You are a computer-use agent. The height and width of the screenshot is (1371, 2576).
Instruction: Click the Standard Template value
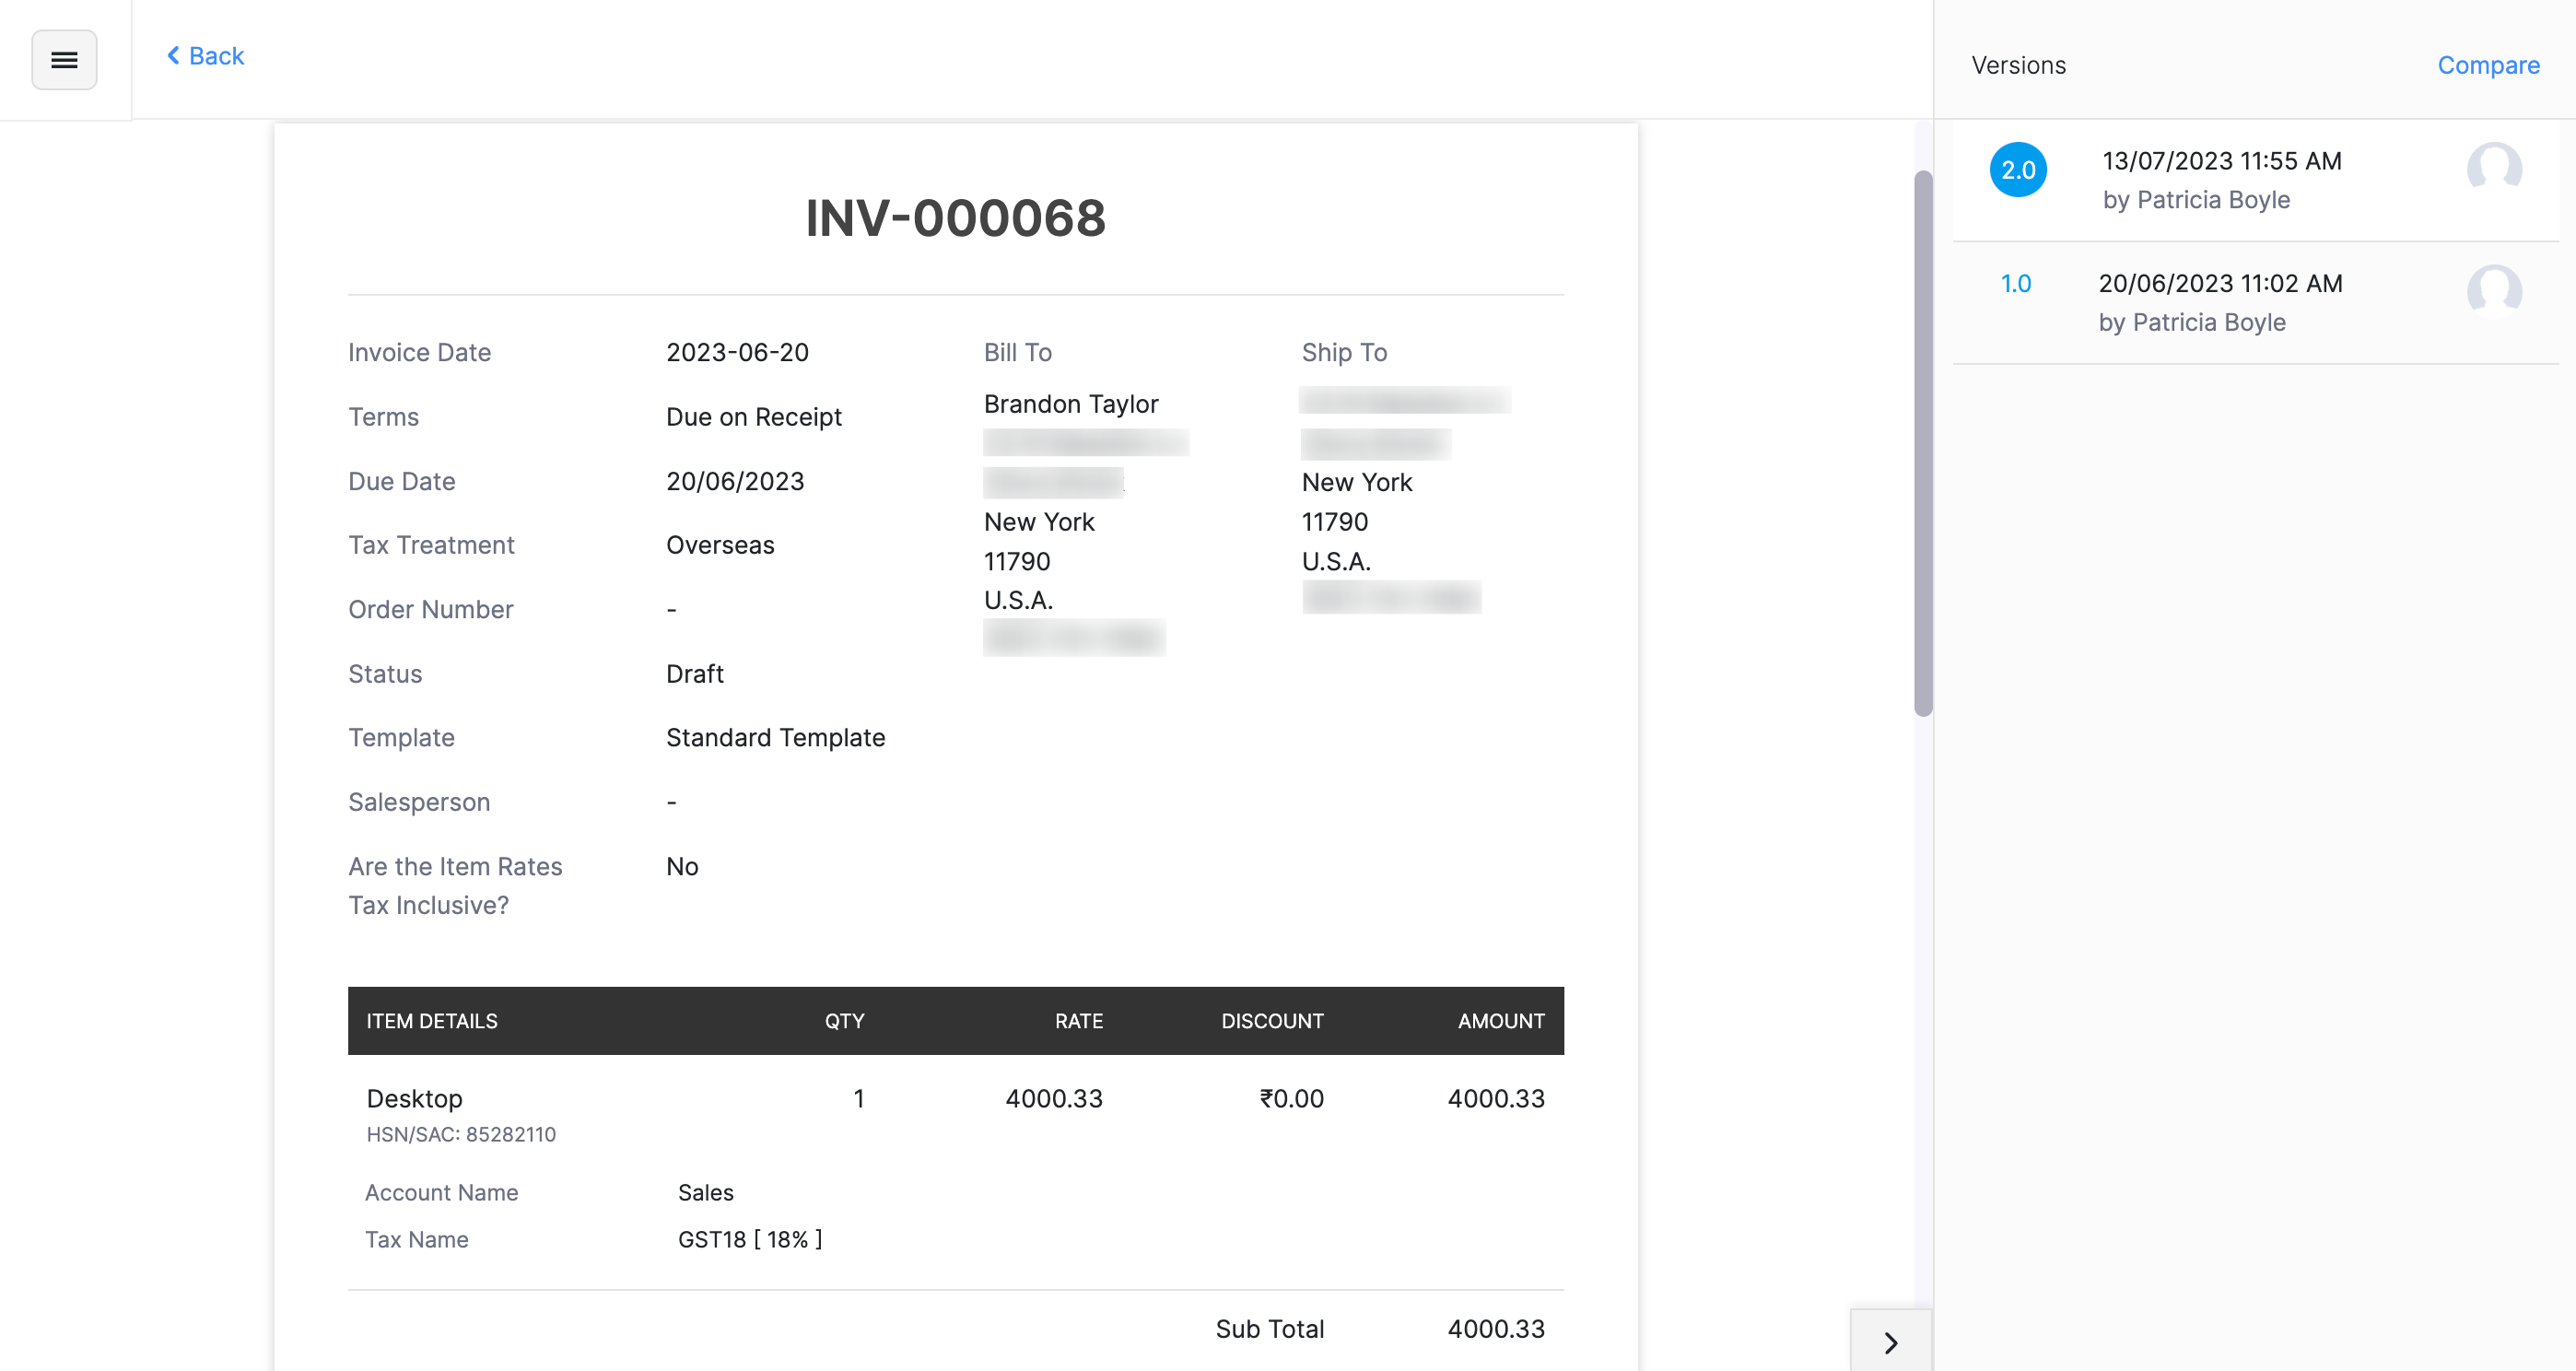[x=776, y=737]
